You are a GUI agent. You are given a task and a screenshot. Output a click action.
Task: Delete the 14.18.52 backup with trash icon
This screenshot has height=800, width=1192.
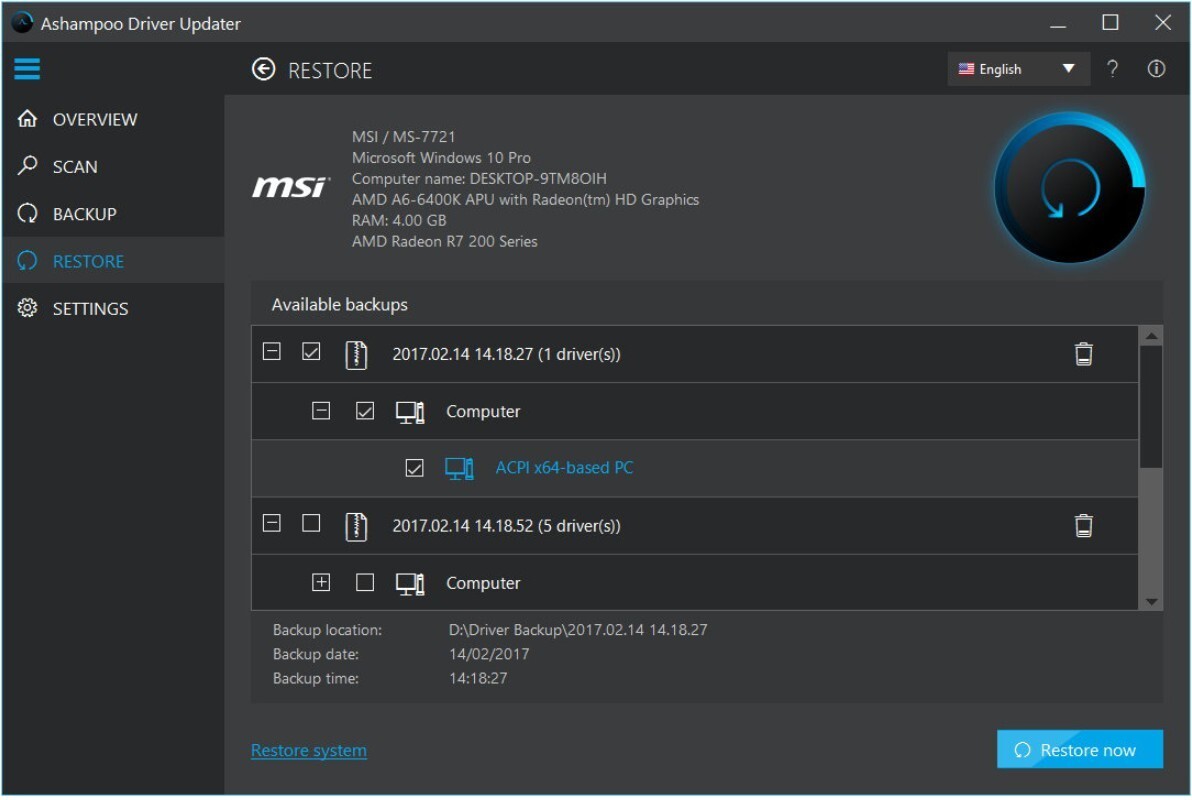click(1083, 525)
